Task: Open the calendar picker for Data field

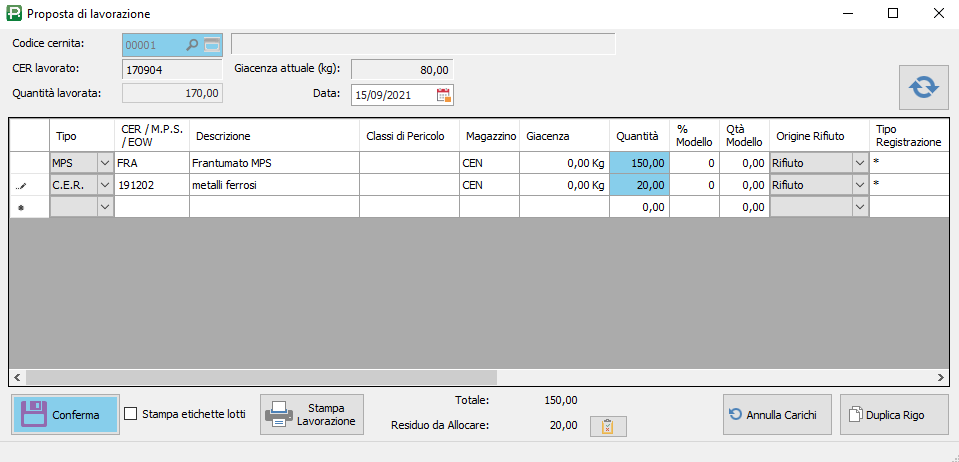Action: [x=444, y=95]
